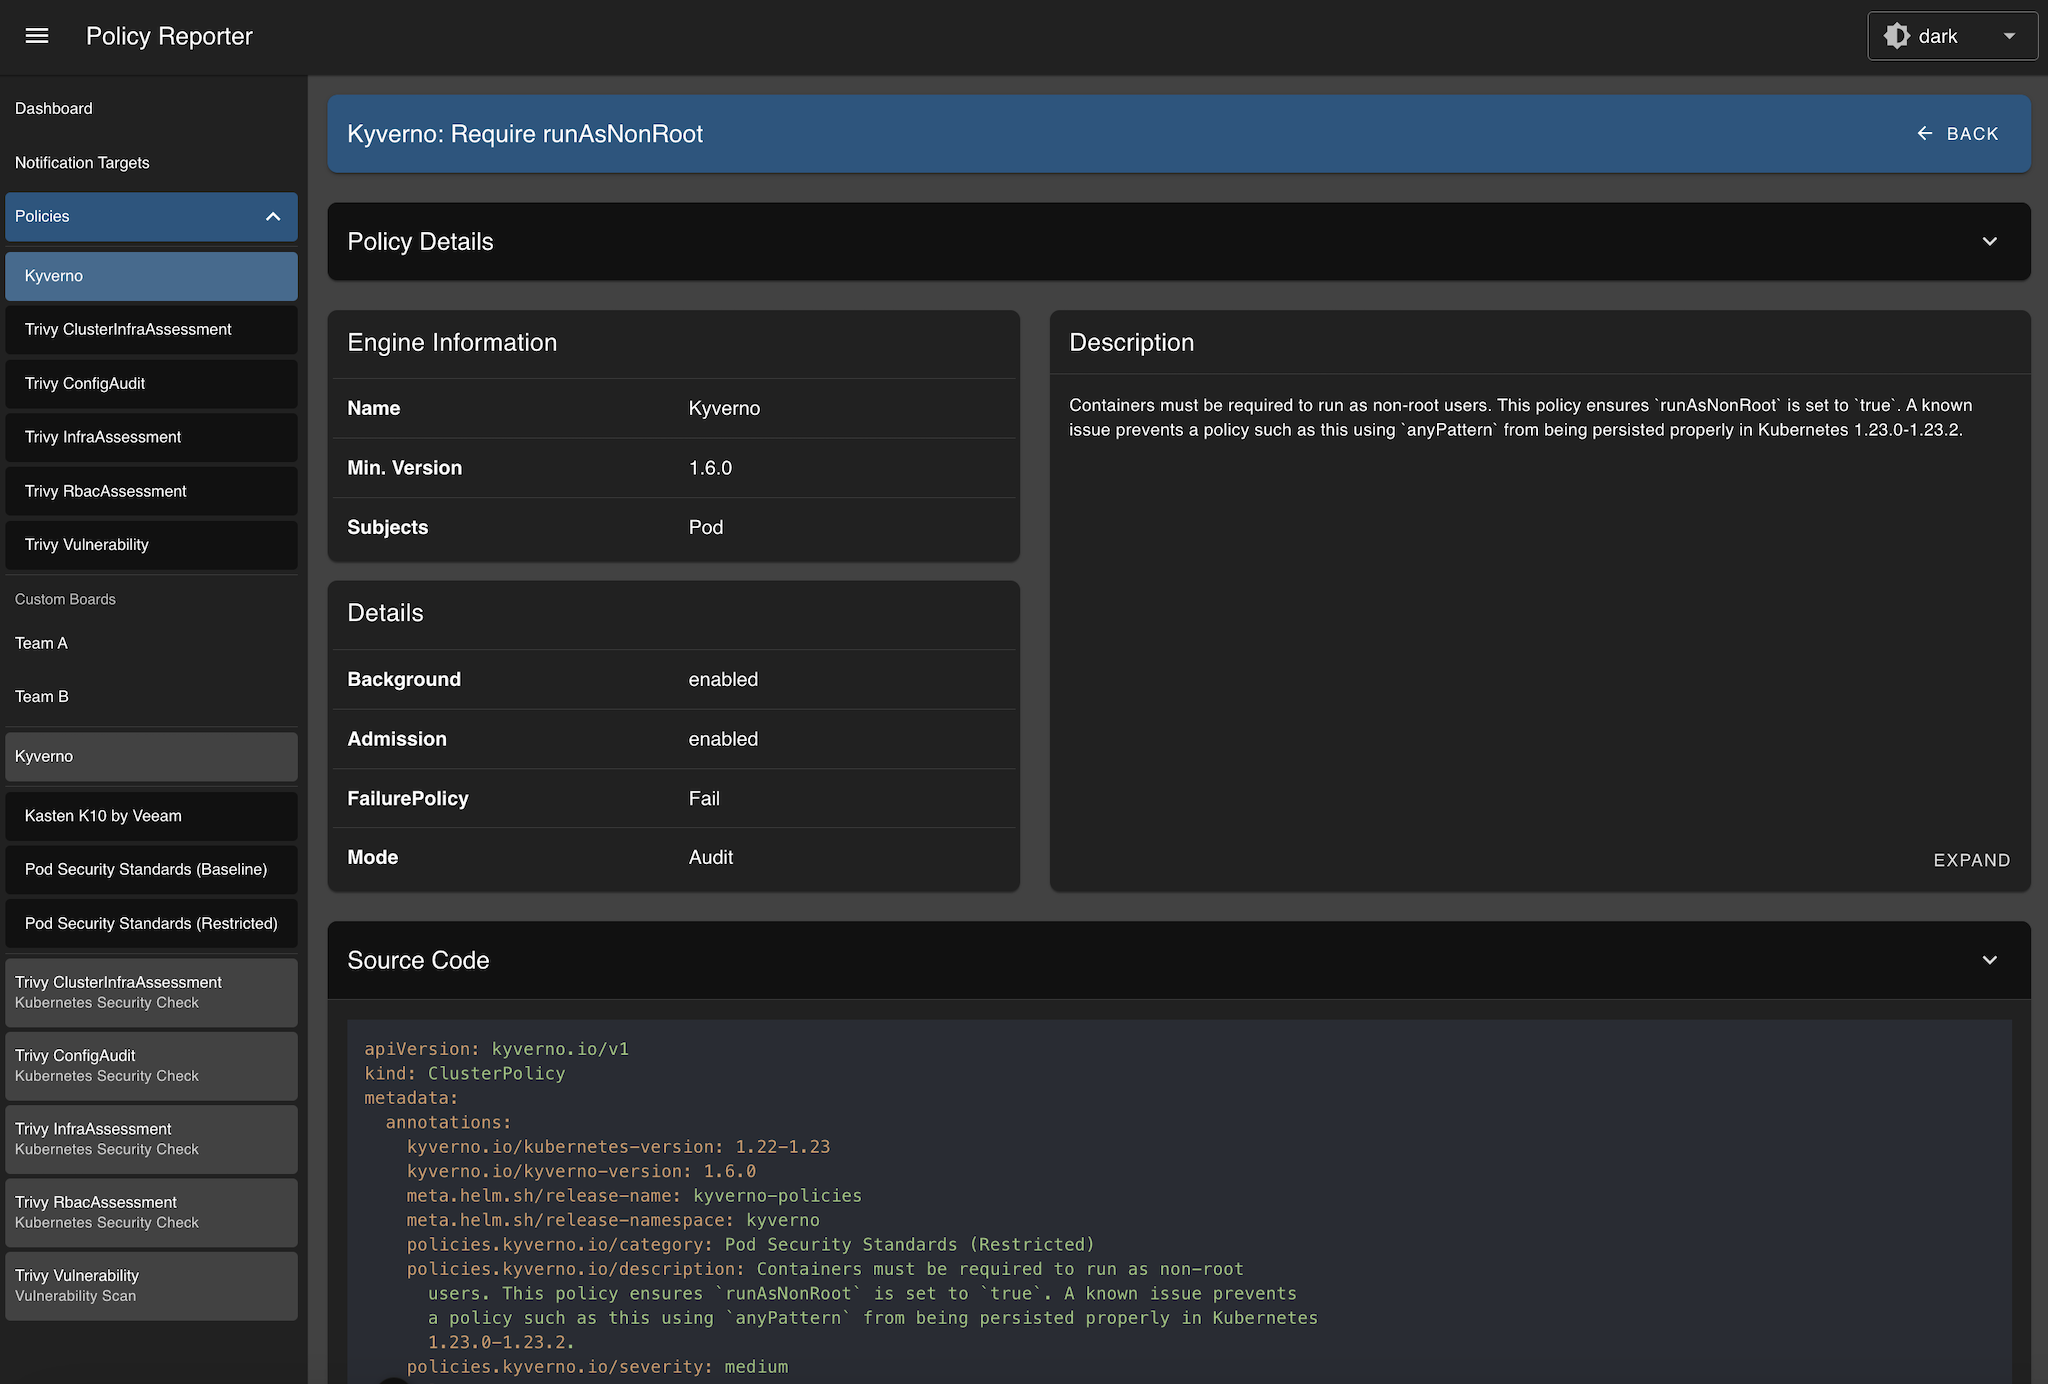Collapse the Policies sidebar group
Viewport: 2048px width, 1384px height.
click(151, 216)
